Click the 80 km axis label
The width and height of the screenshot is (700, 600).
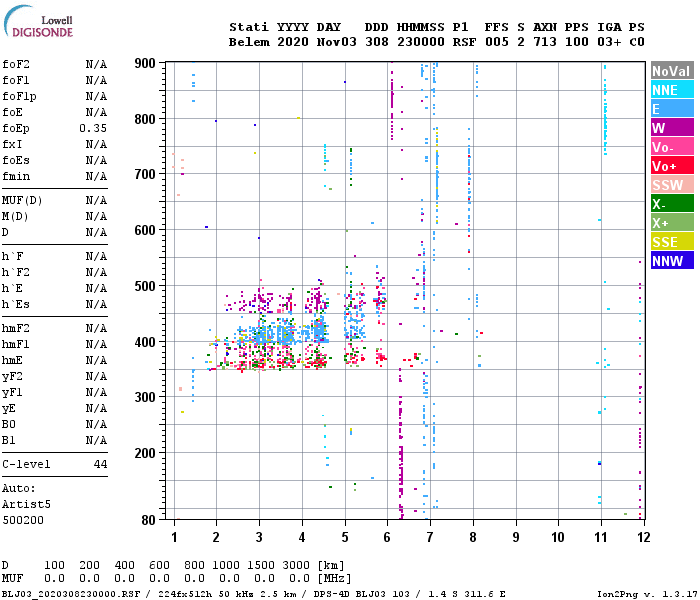[149, 520]
